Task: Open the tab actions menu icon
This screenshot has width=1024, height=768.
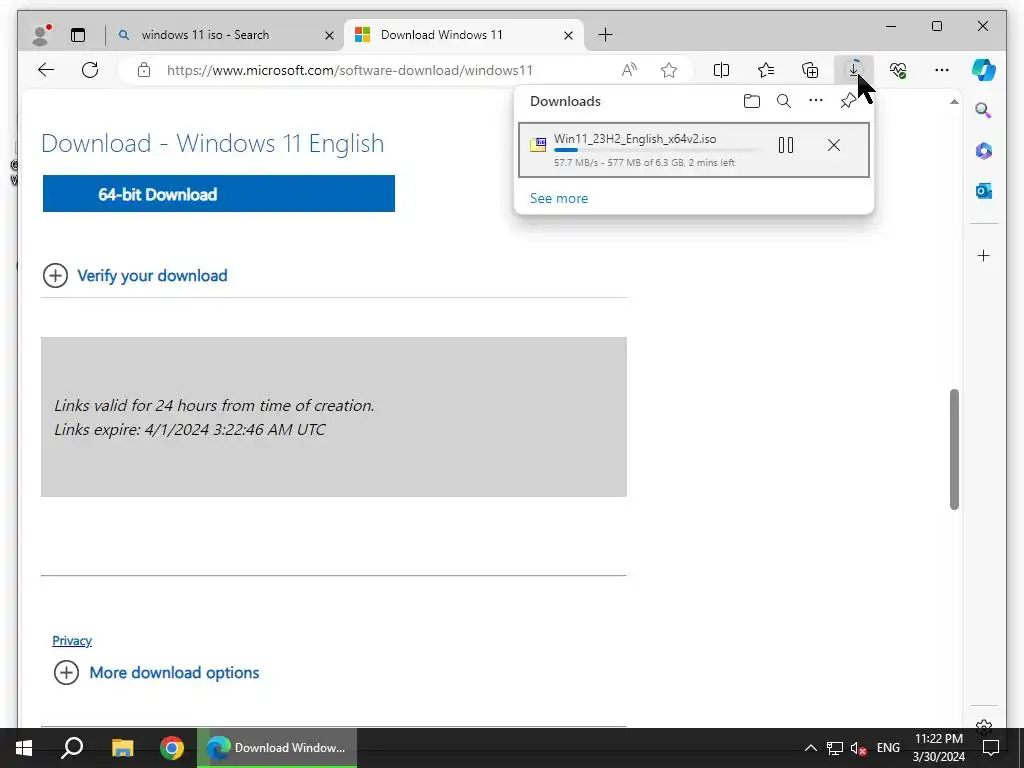Action: (x=78, y=35)
